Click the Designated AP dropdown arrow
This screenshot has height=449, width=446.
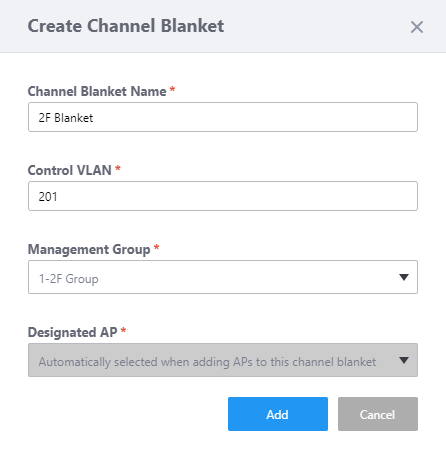coord(404,360)
